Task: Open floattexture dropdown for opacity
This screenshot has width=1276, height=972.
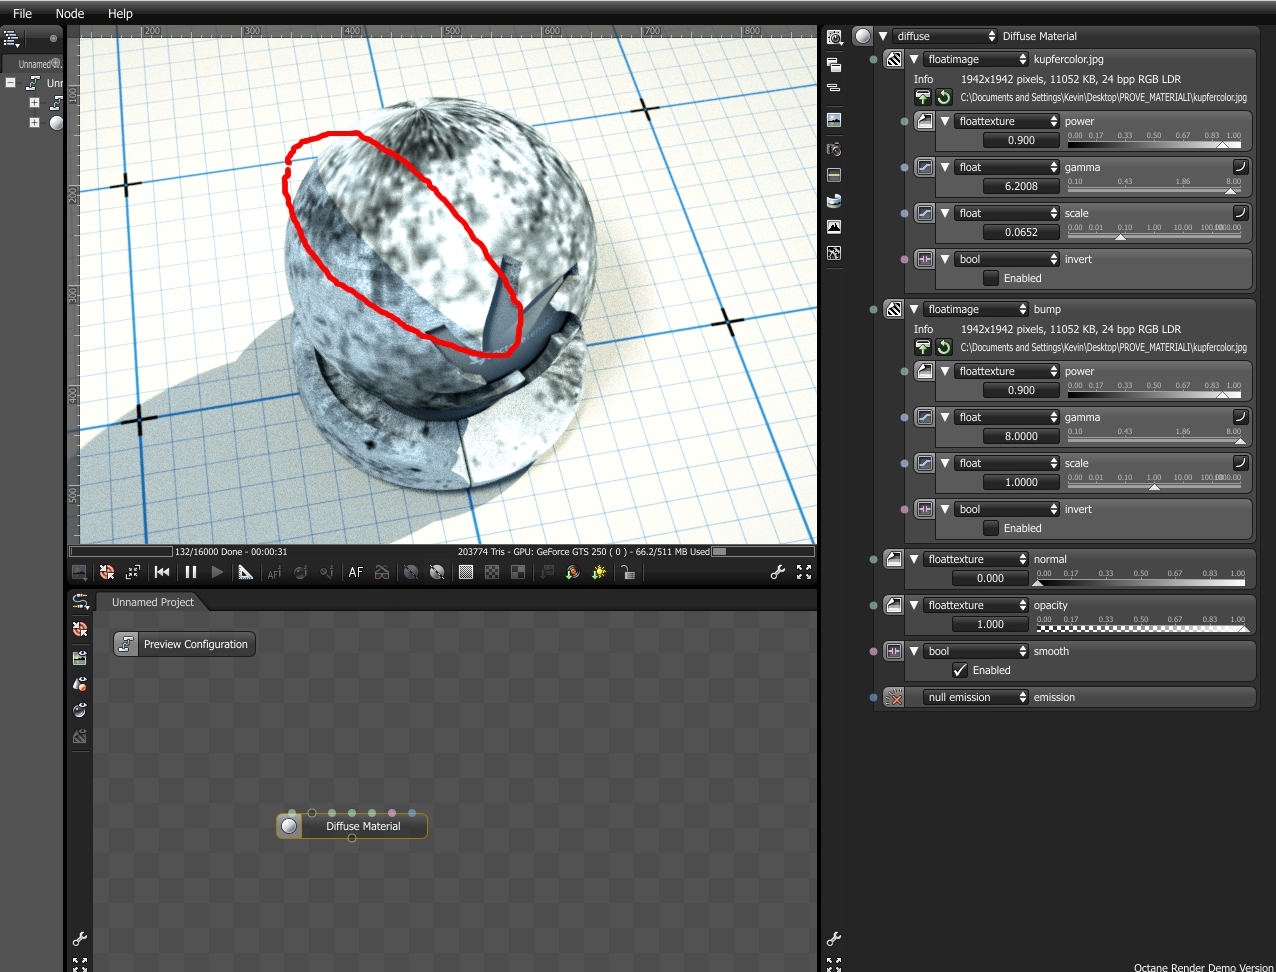Action: [x=975, y=605]
